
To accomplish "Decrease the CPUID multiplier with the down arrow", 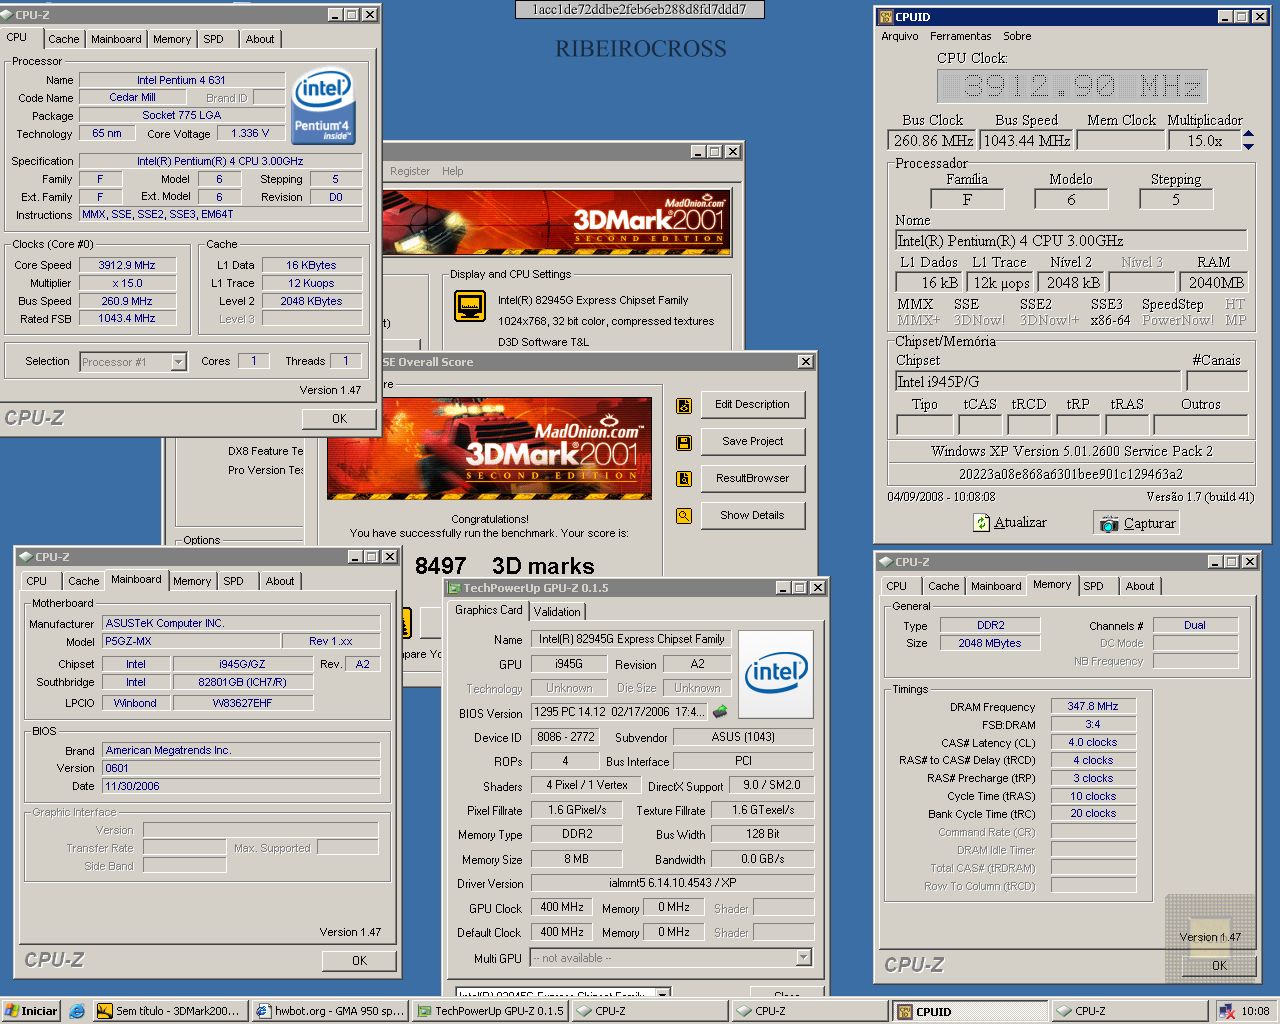I will click(1248, 146).
